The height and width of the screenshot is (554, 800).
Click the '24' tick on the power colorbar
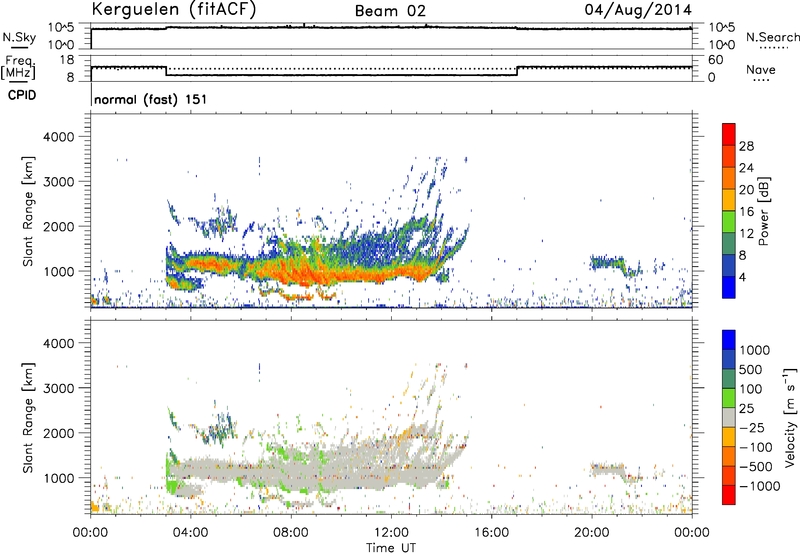(x=746, y=168)
